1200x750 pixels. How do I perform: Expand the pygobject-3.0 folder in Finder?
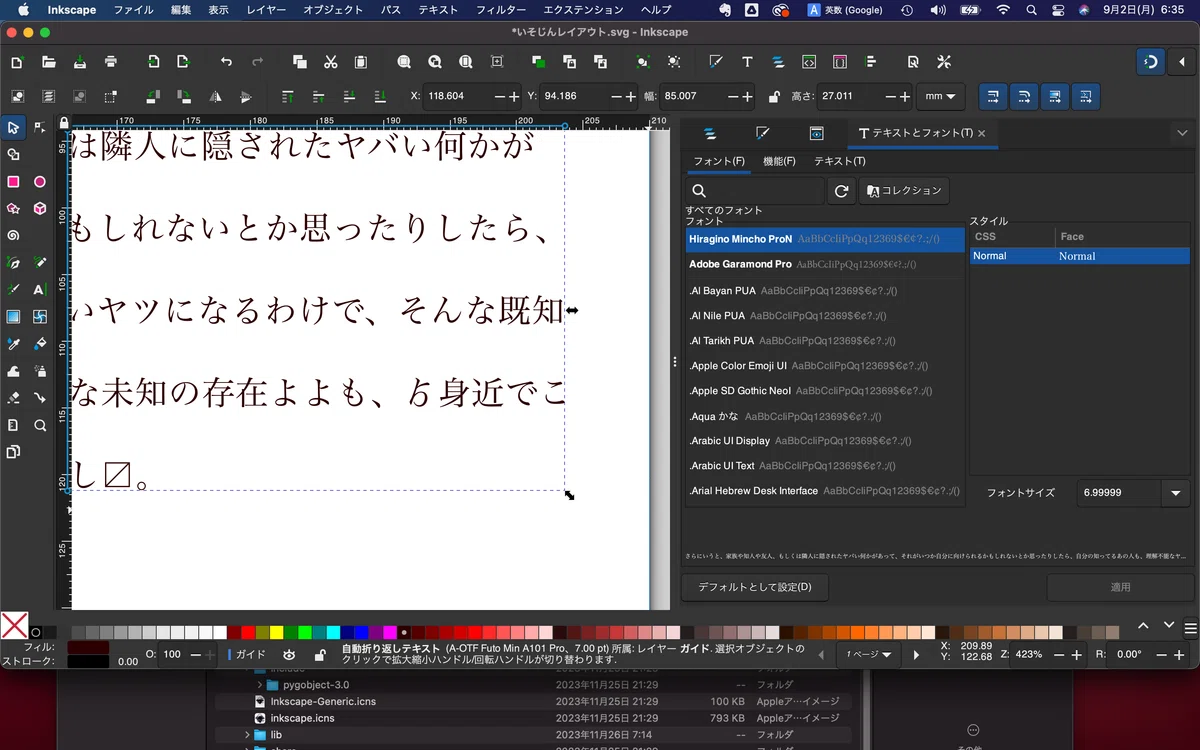point(260,685)
